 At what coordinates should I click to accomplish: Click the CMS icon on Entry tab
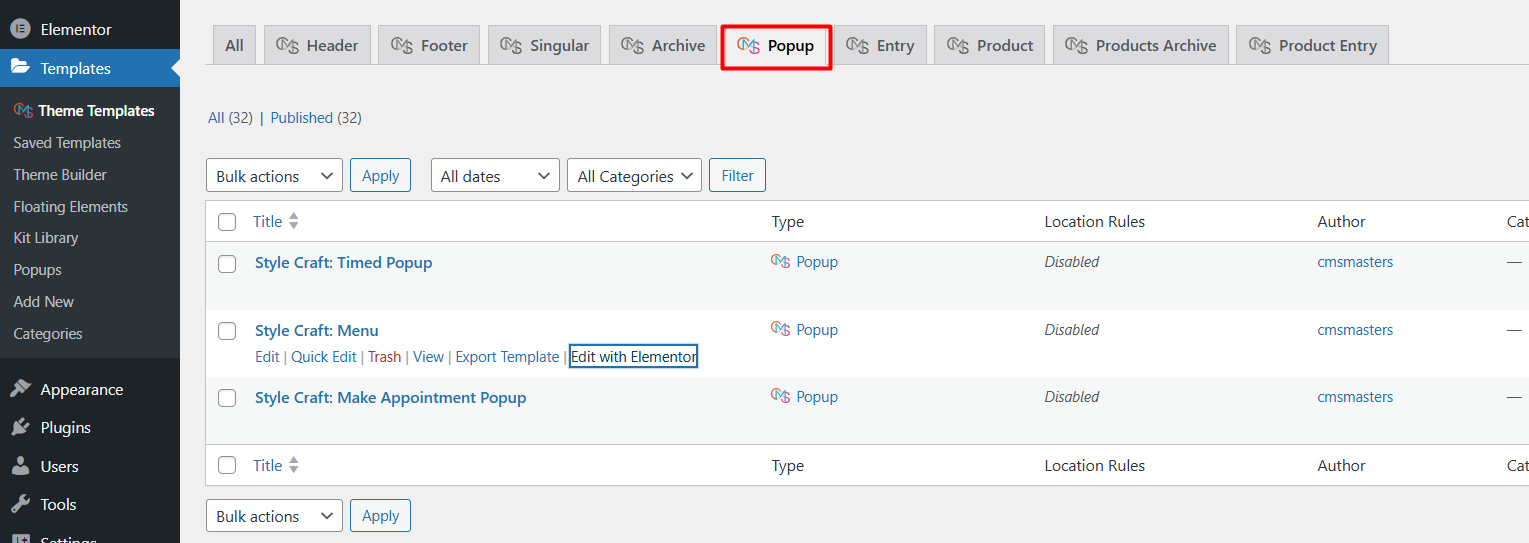click(x=858, y=45)
